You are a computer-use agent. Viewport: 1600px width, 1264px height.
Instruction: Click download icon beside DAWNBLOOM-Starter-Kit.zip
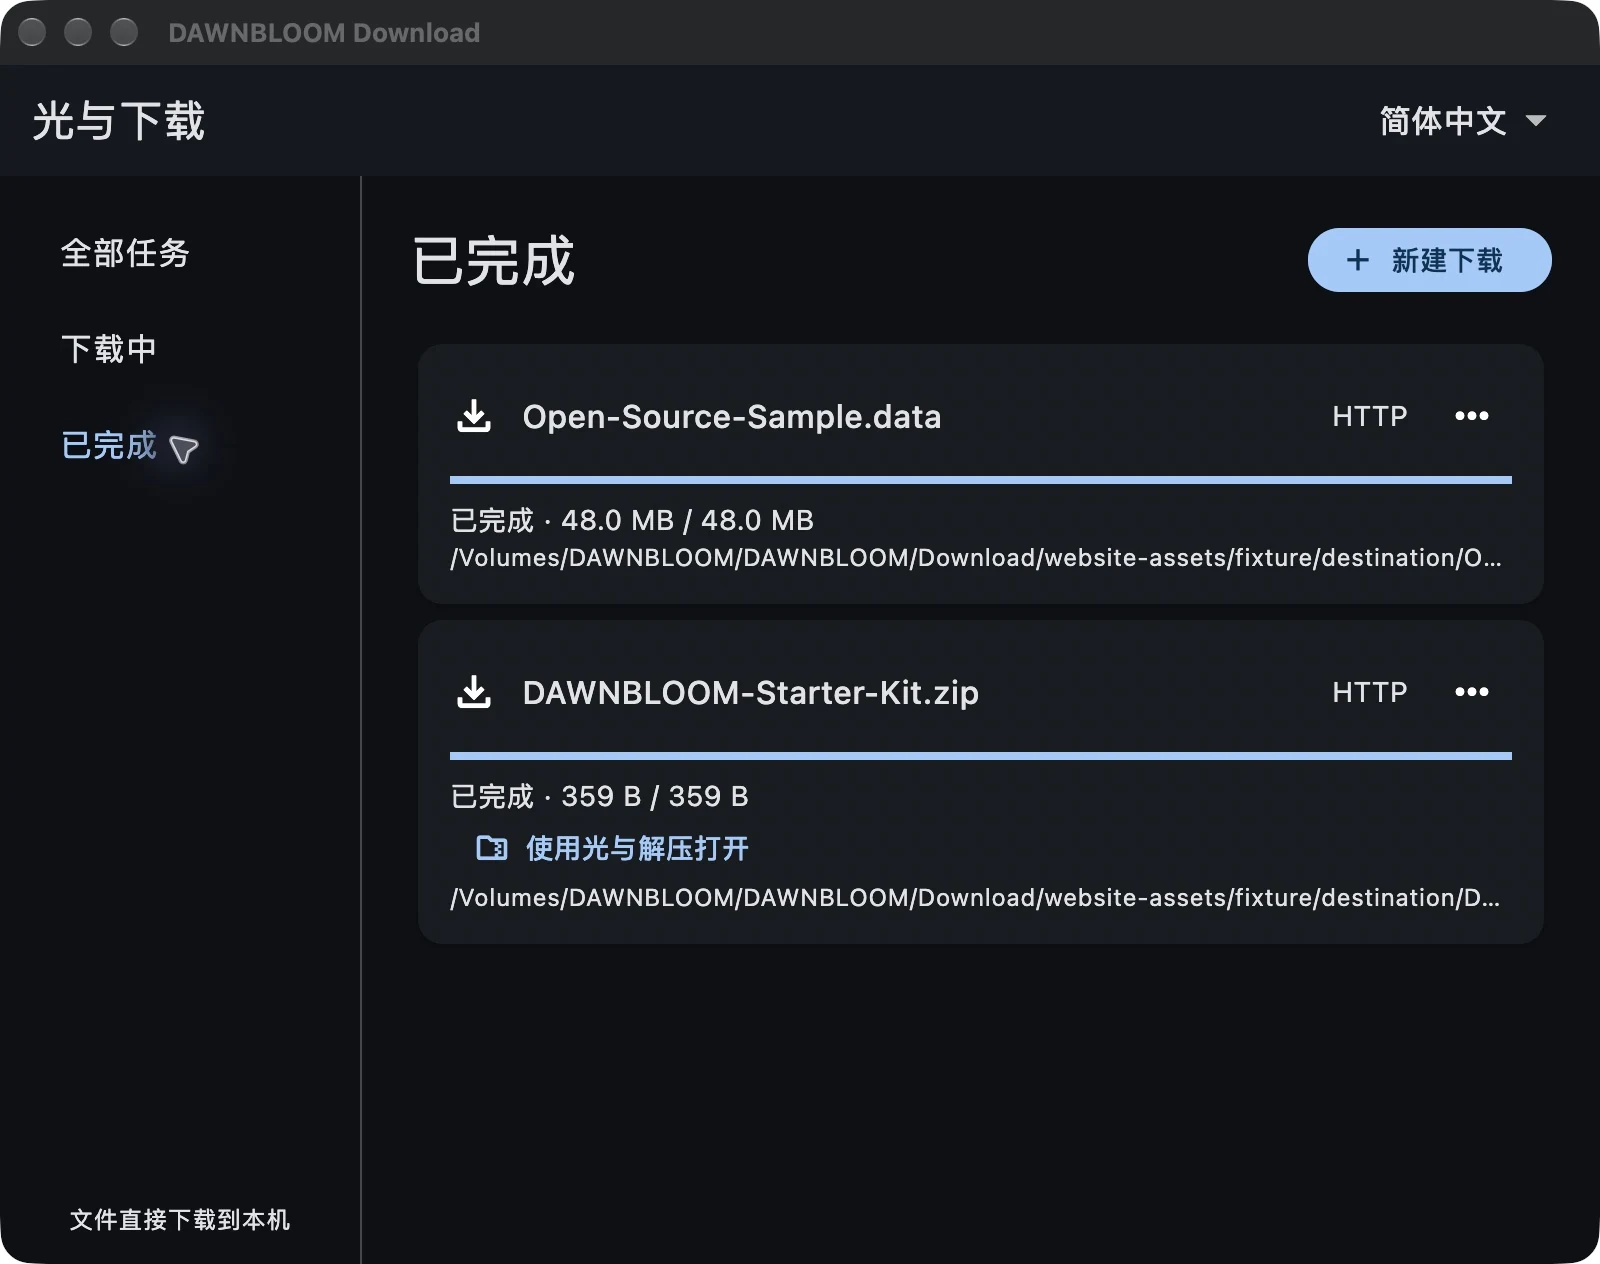[x=474, y=692]
